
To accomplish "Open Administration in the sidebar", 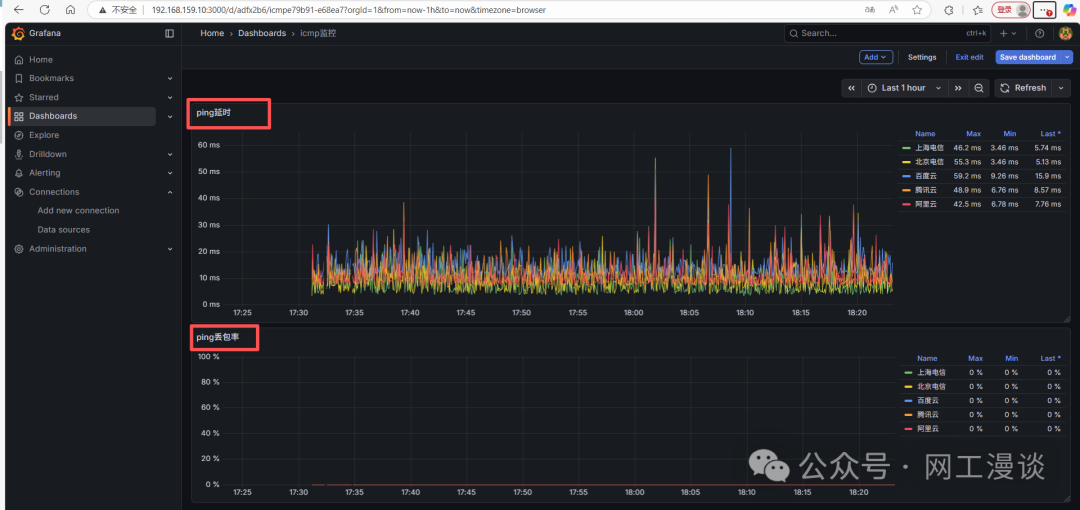I will click(58, 249).
